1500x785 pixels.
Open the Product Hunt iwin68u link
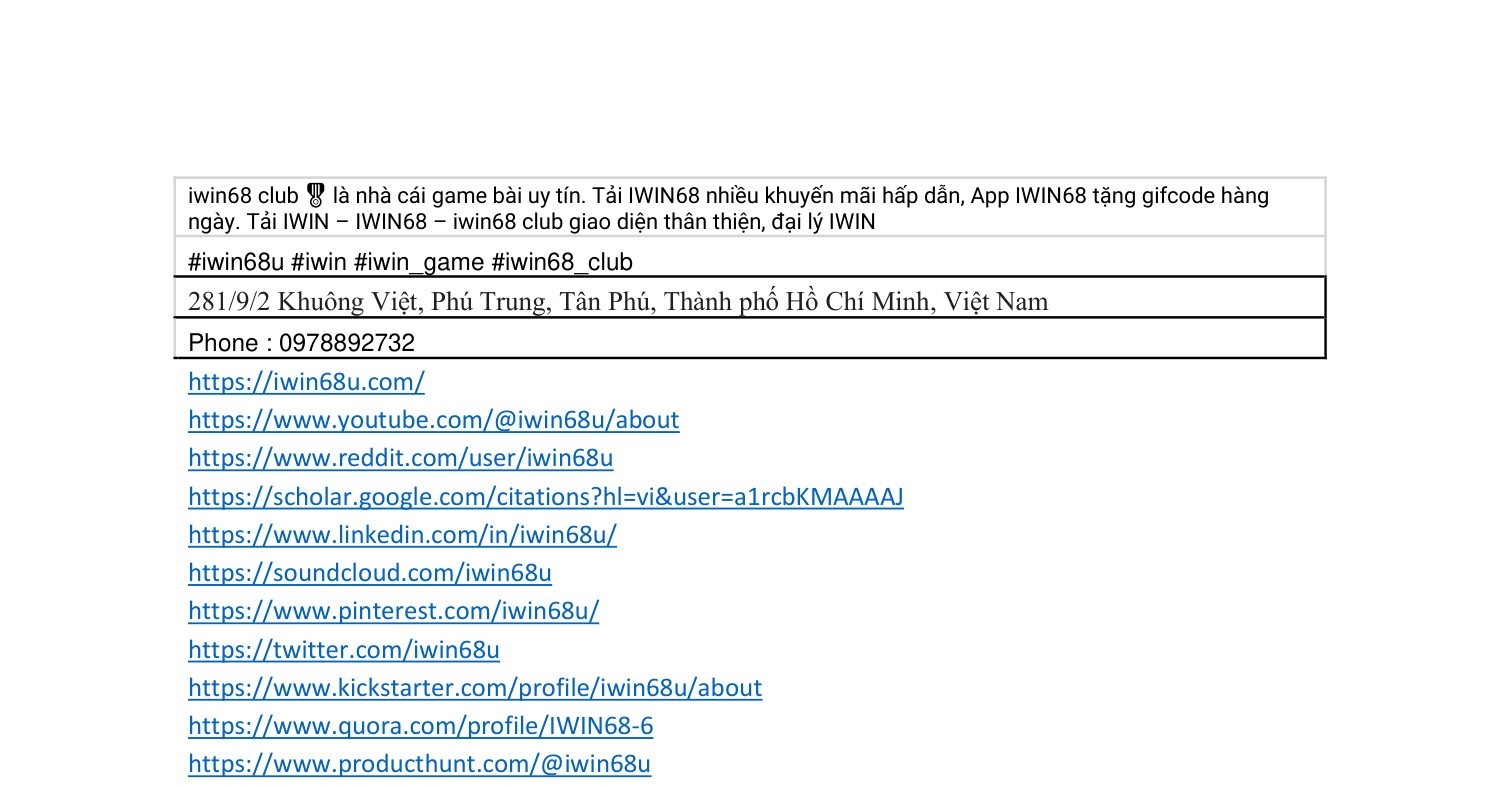click(x=419, y=764)
